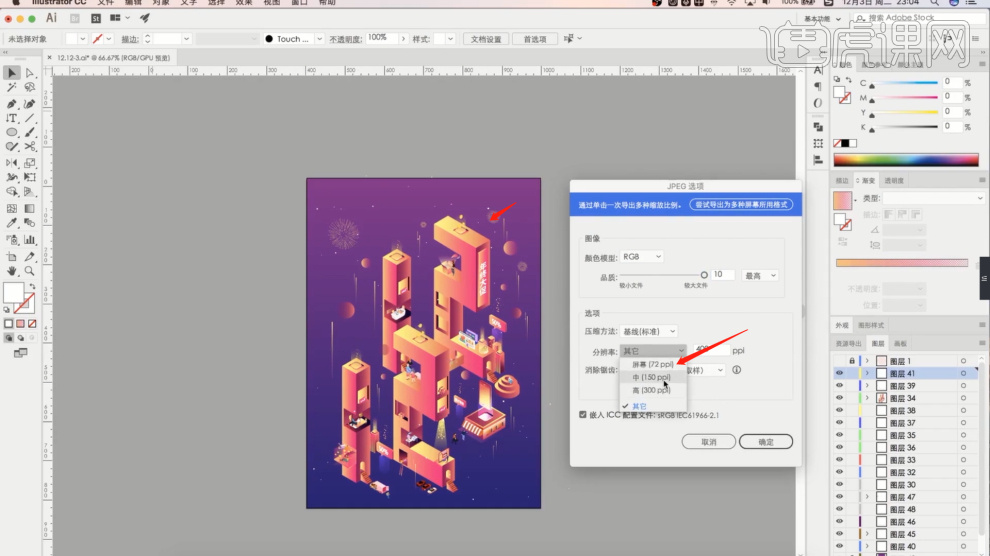Screen dimensions: 990x556
Task: Open the Character panel icon in dock
Action: tap(818, 70)
